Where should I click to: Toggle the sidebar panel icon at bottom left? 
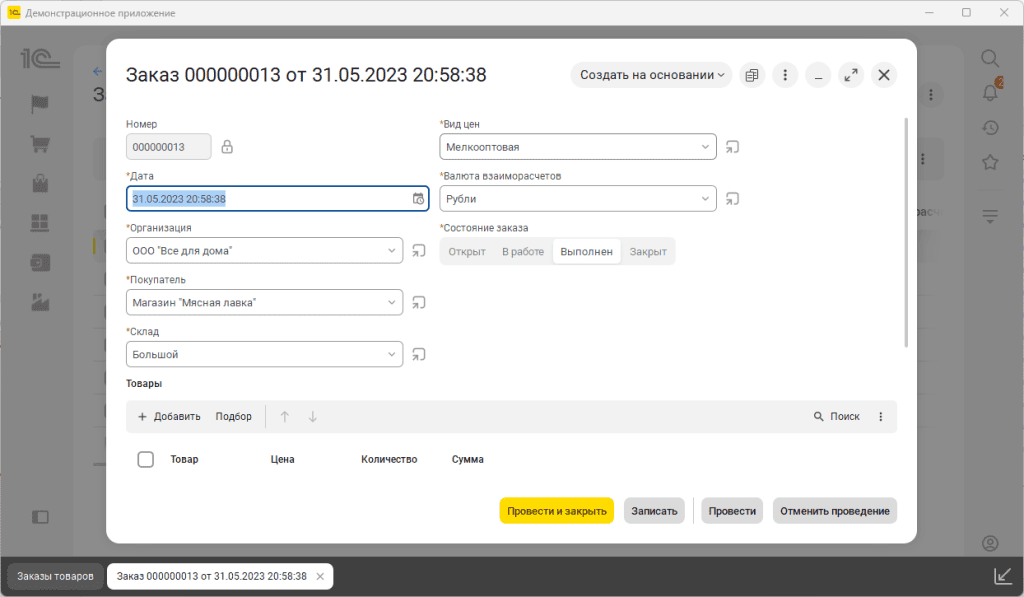point(40,517)
